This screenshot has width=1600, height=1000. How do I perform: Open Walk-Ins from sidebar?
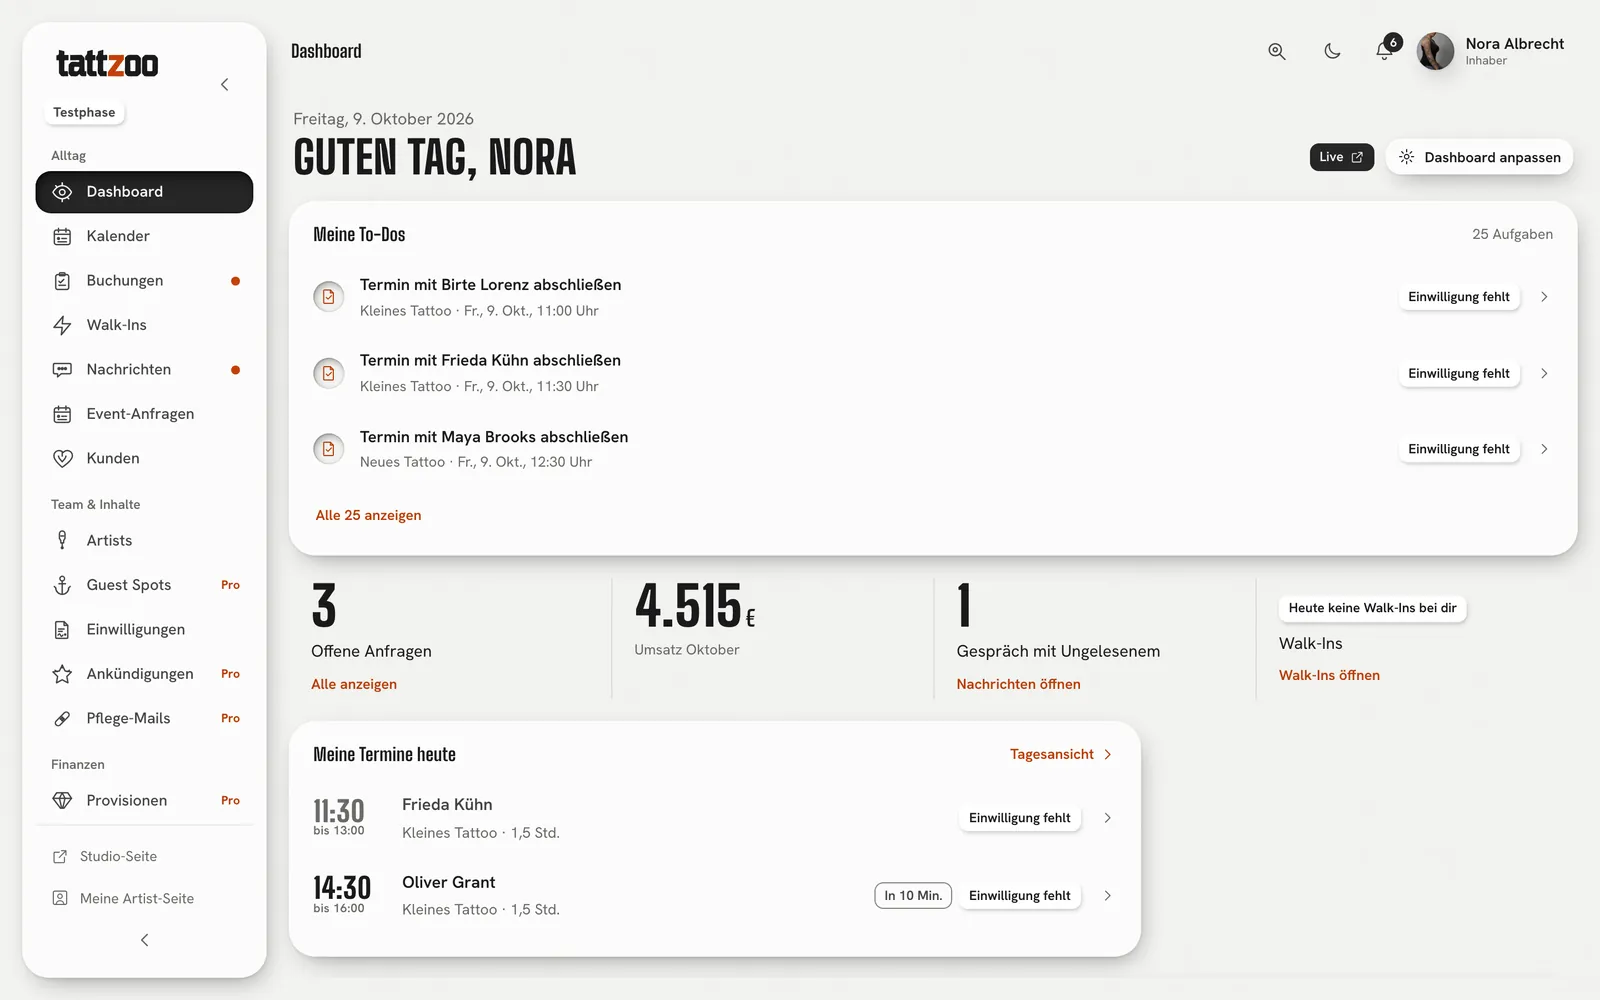click(x=144, y=325)
